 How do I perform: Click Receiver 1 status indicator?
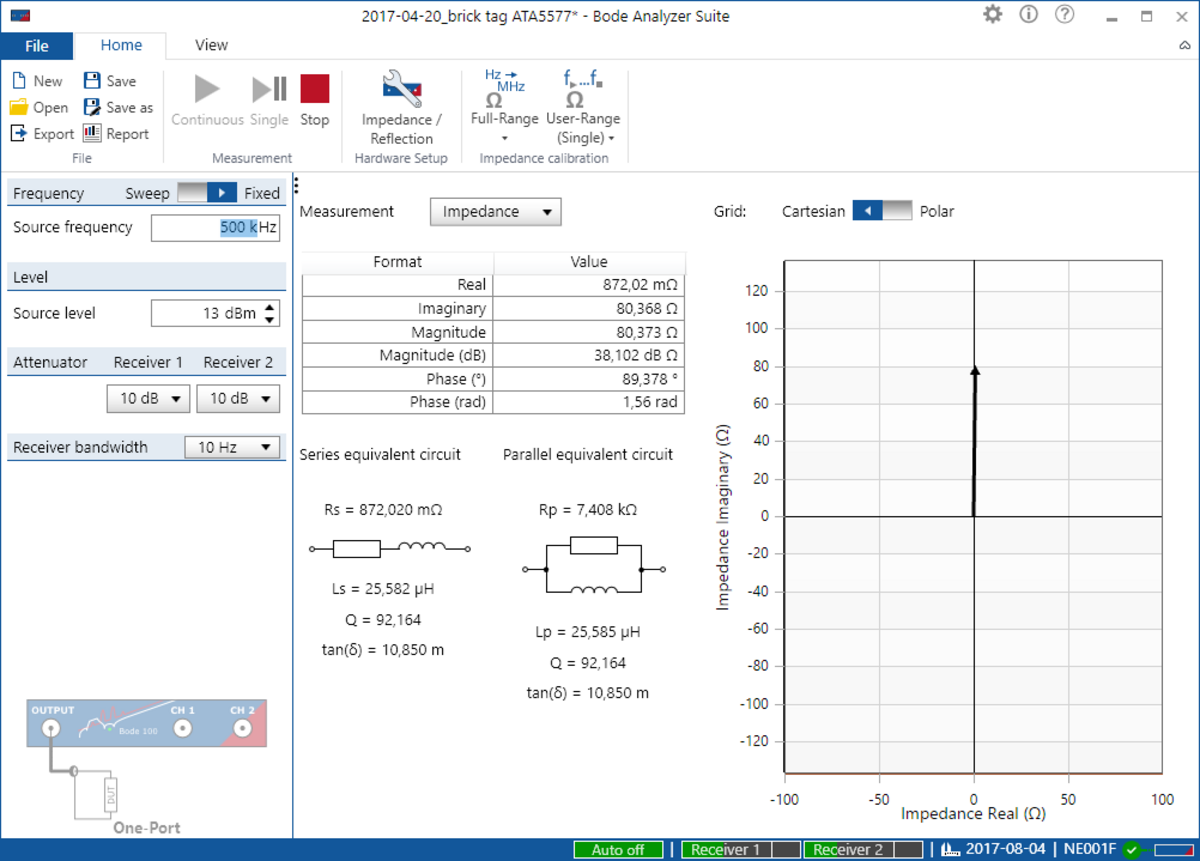740,850
